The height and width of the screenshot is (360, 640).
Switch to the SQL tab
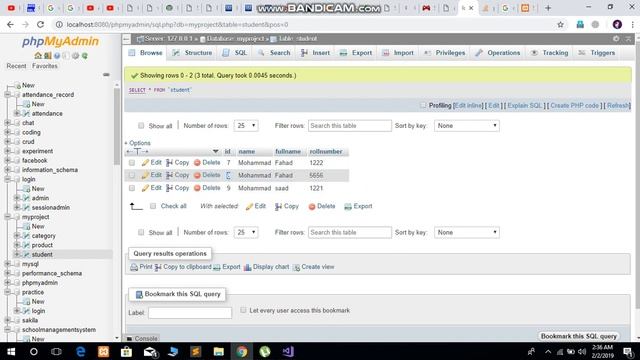click(x=235, y=53)
